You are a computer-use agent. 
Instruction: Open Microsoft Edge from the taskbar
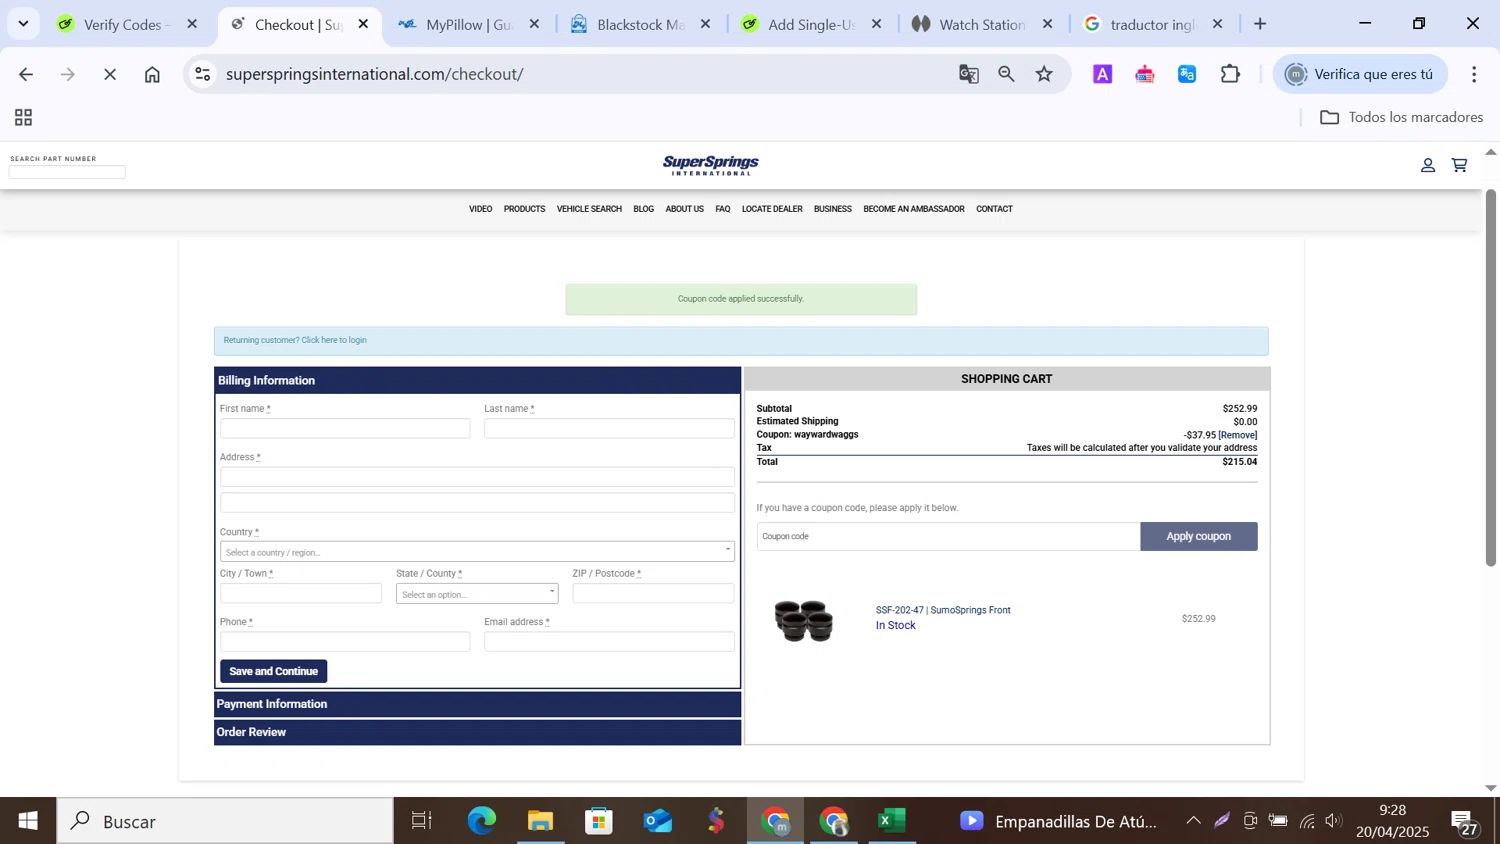482,821
